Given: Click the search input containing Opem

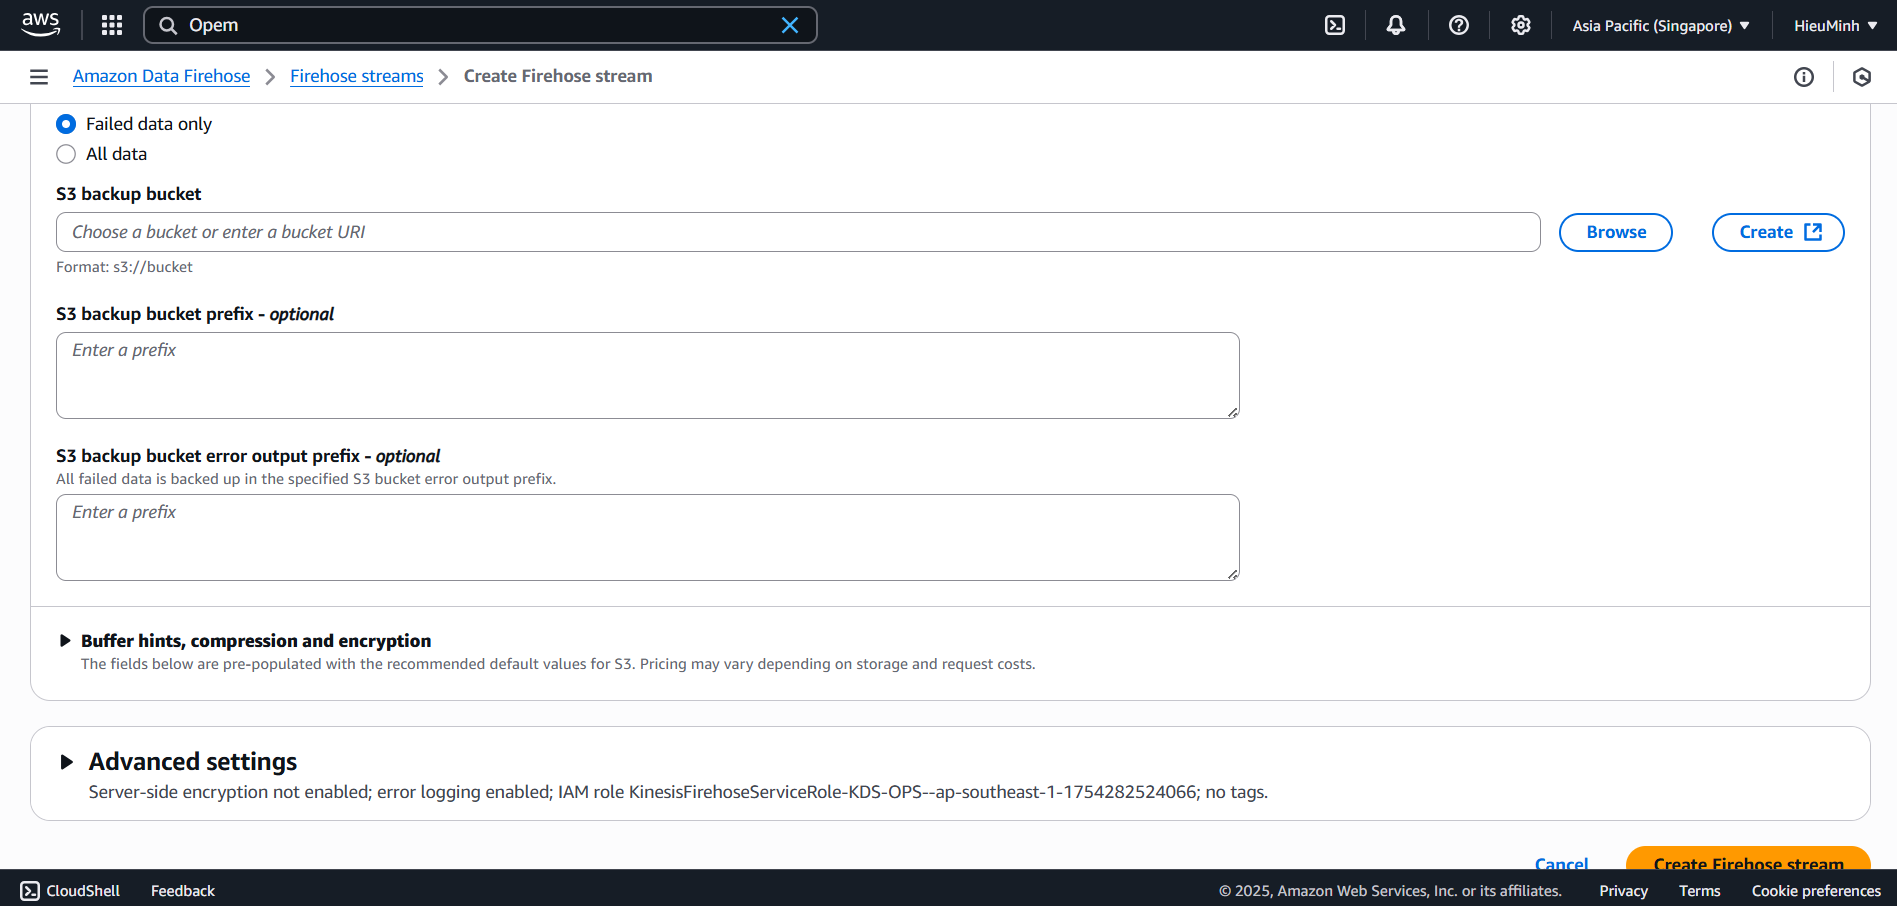Looking at the screenshot, I should point(480,25).
